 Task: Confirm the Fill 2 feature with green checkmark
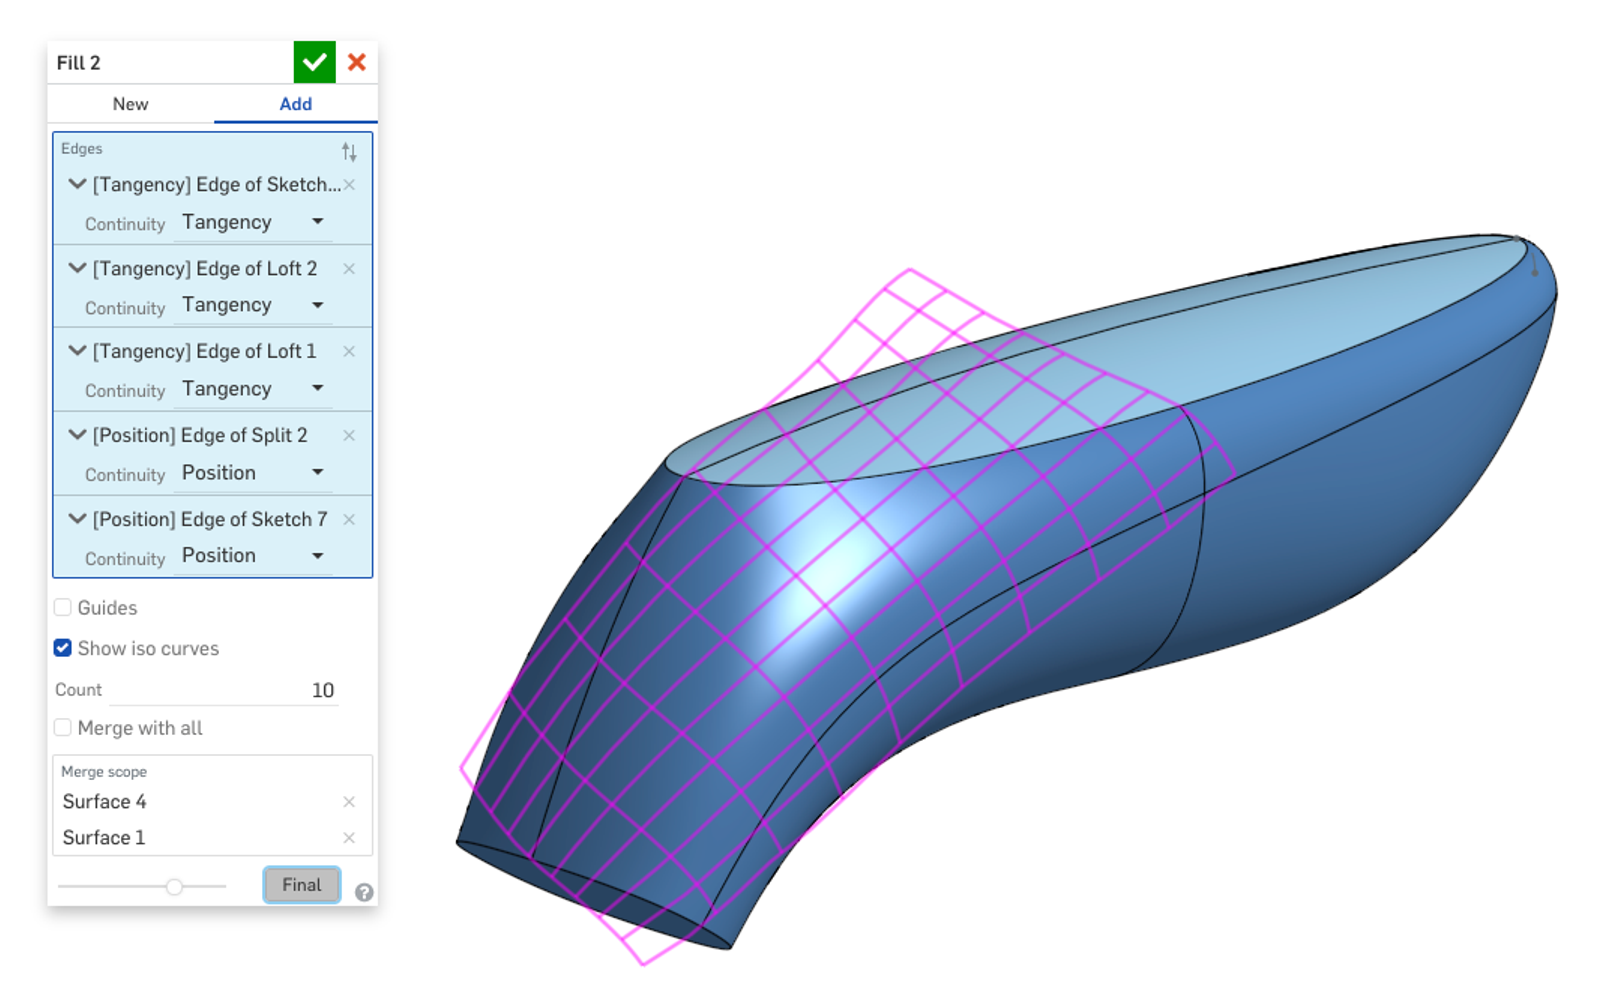coord(314,62)
